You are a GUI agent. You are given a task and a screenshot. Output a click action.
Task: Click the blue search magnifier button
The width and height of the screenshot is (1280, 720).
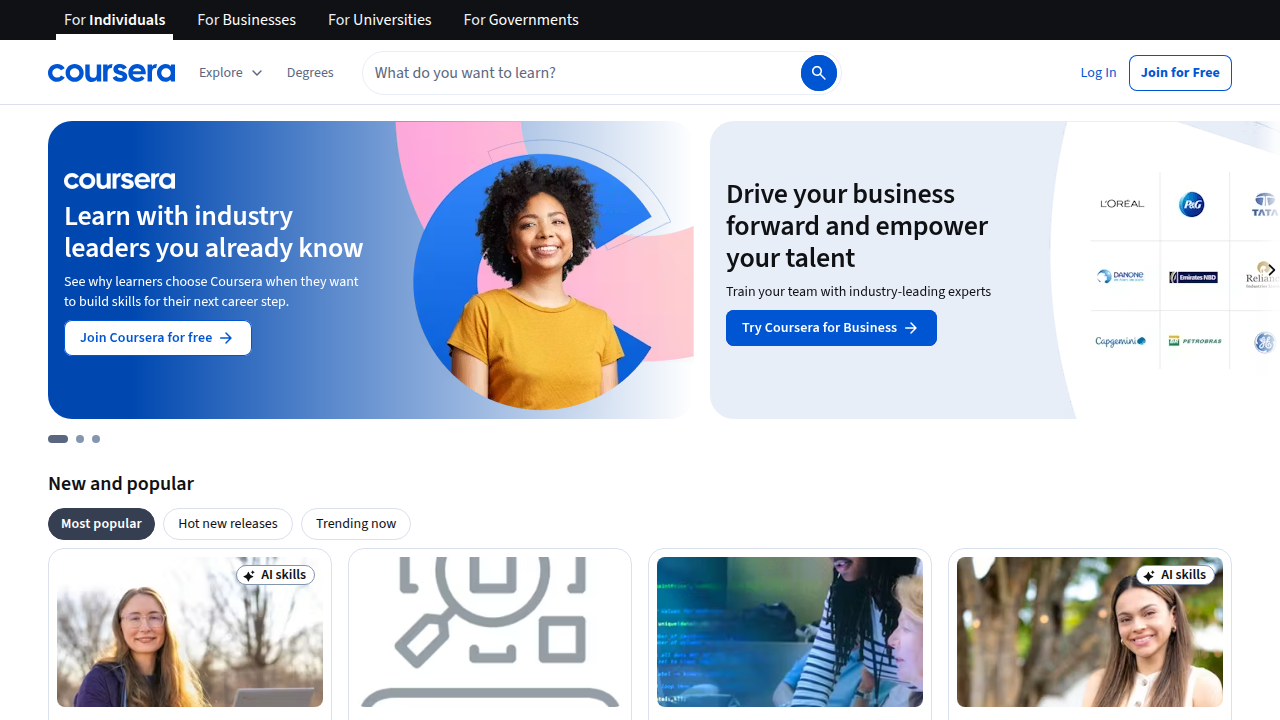point(818,73)
